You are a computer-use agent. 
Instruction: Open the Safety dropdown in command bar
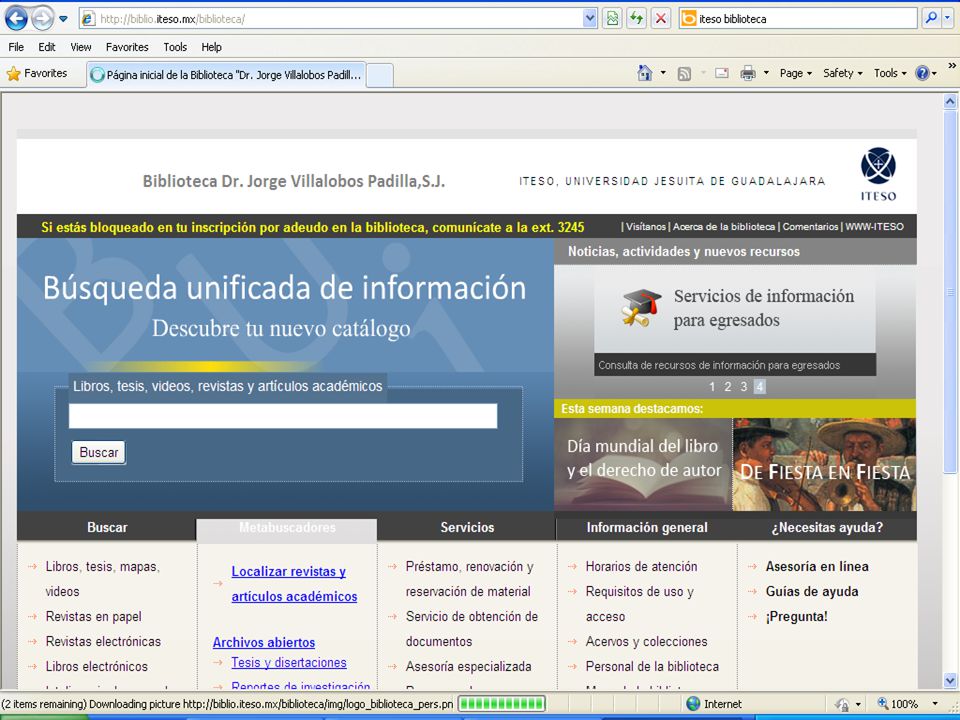tap(842, 73)
